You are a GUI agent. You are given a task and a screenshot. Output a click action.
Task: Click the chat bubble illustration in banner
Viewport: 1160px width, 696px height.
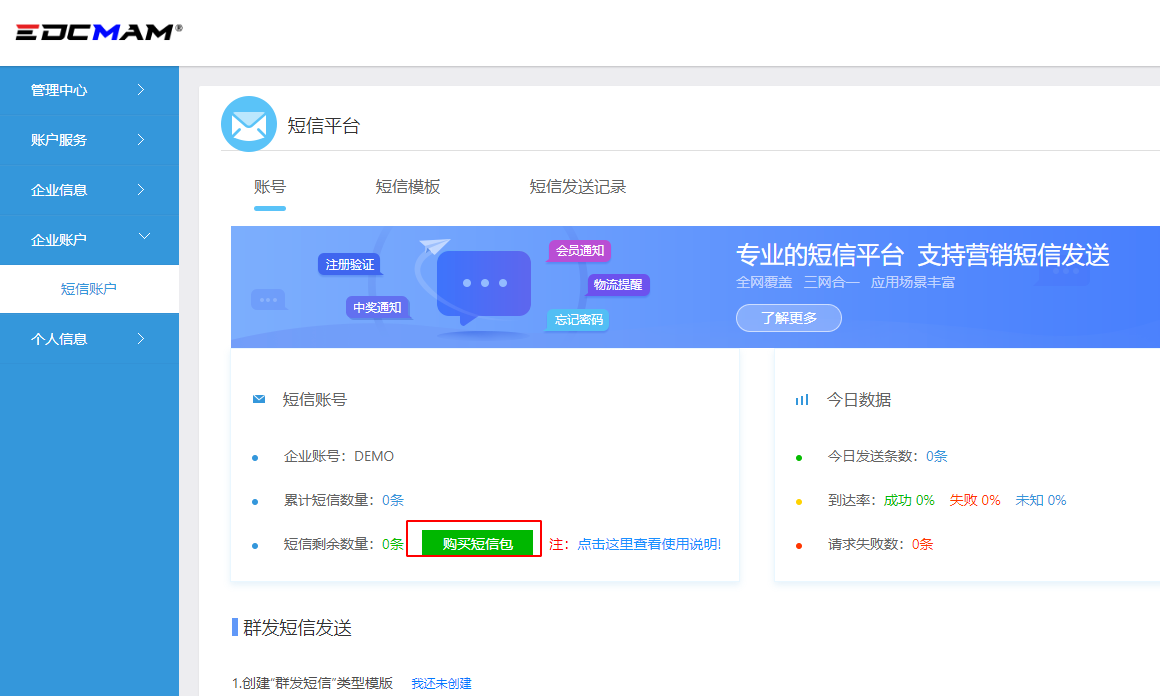[484, 285]
